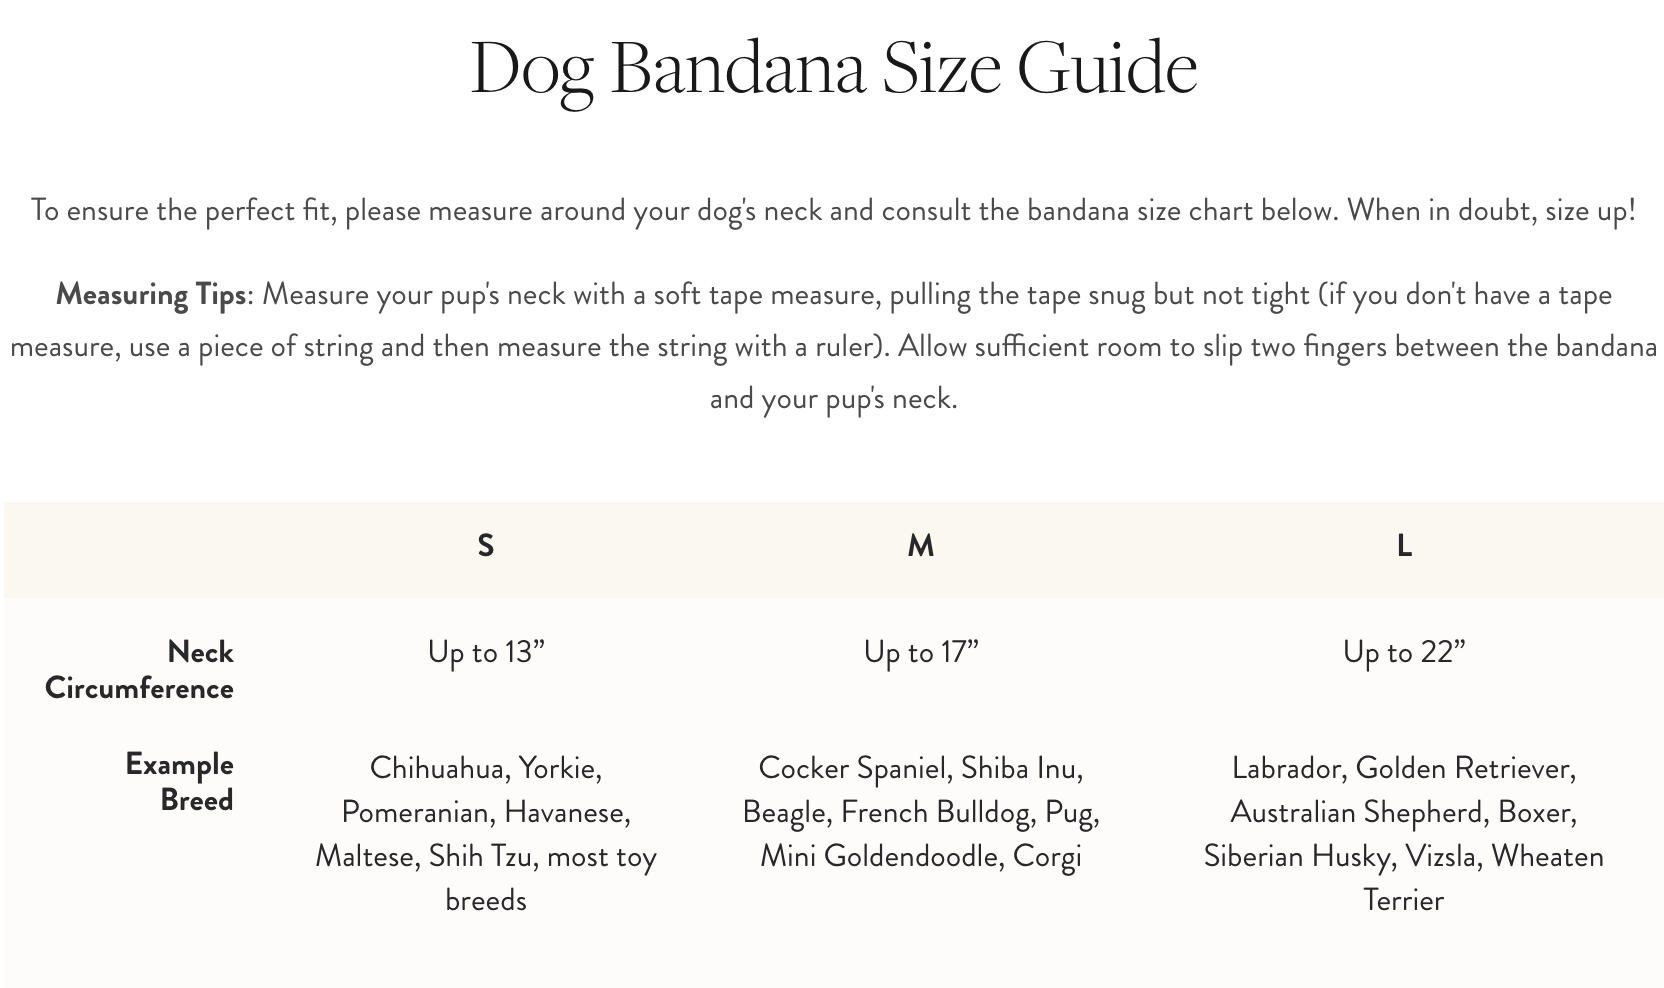Select the Example Breed row label
This screenshot has width=1664, height=988.
pos(180,782)
